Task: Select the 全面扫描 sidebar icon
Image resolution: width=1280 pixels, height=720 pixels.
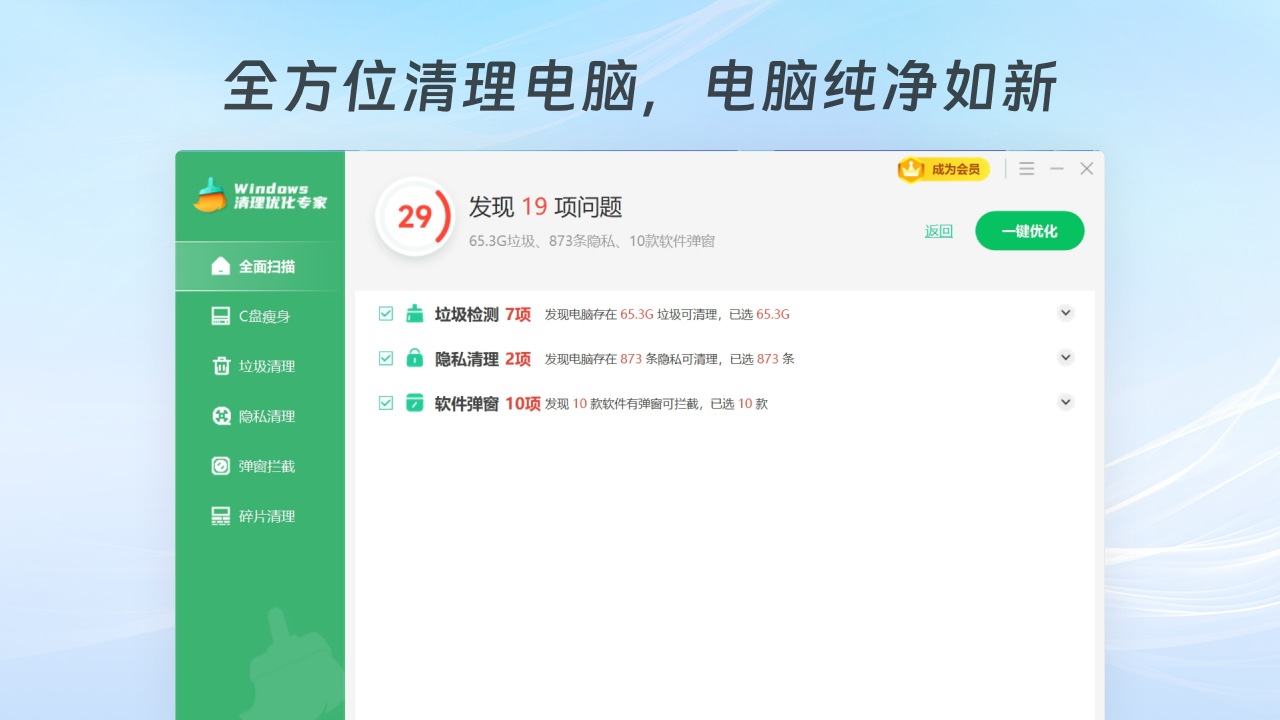Action: click(x=221, y=266)
